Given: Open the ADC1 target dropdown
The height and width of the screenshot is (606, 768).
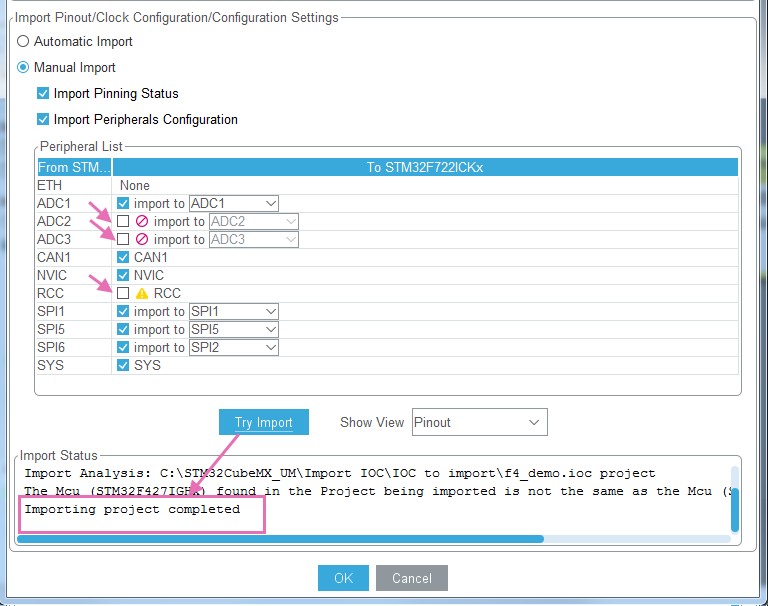Looking at the screenshot, I should coord(234,203).
